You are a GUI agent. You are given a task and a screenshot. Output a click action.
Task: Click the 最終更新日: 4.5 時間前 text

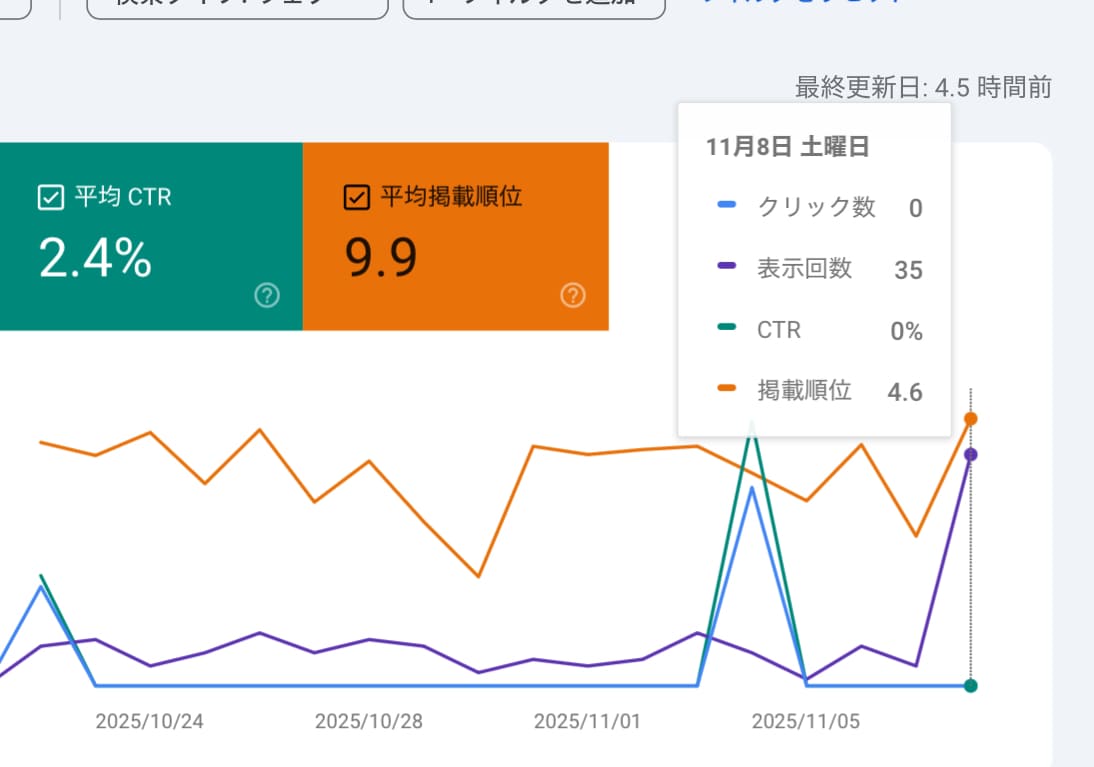click(923, 87)
